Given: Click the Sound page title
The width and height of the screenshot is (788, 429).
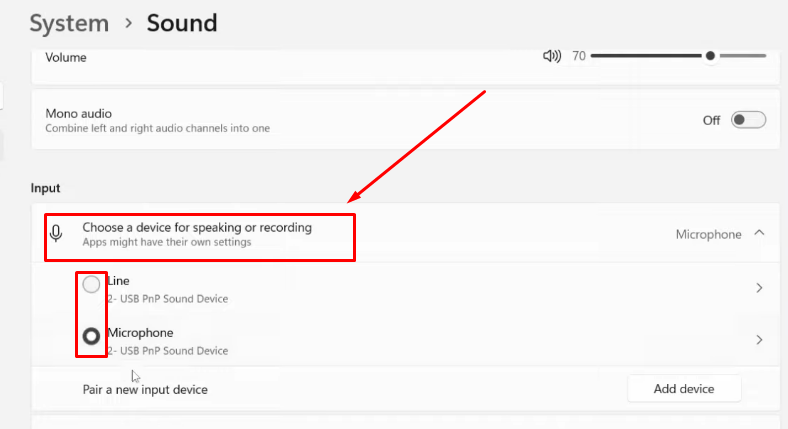Looking at the screenshot, I should (x=182, y=23).
